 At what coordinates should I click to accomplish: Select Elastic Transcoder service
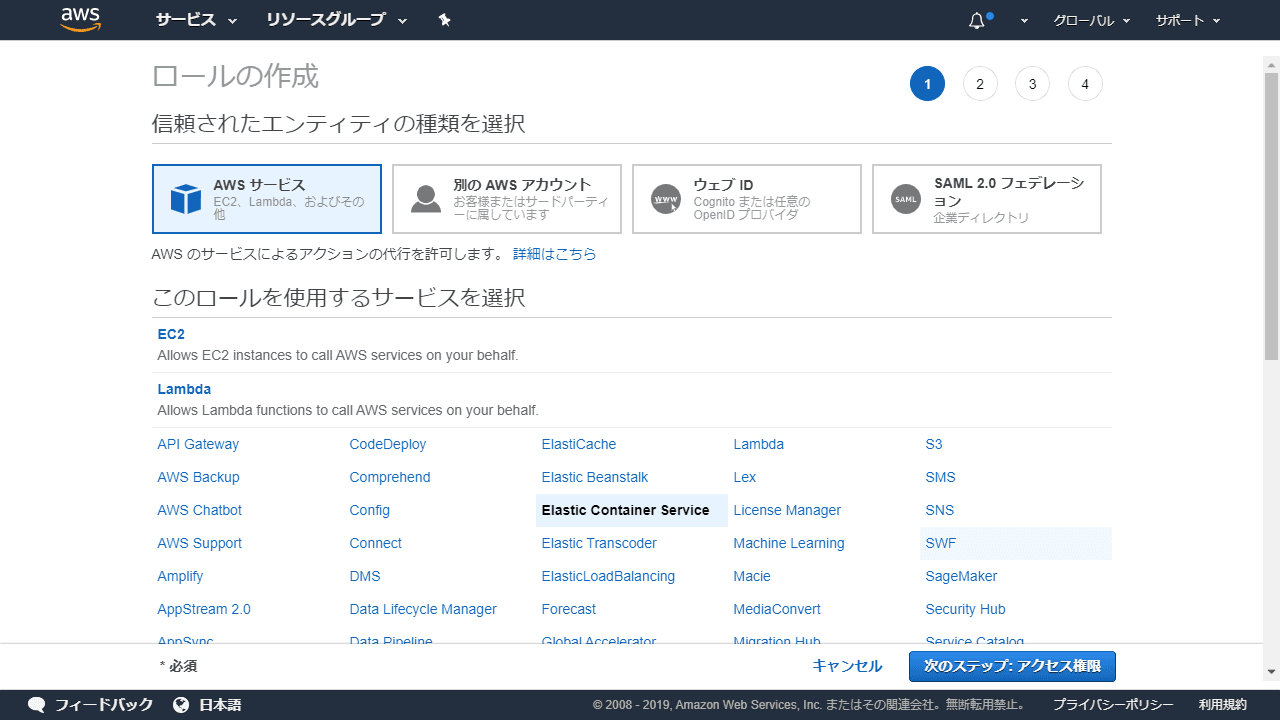coord(599,543)
